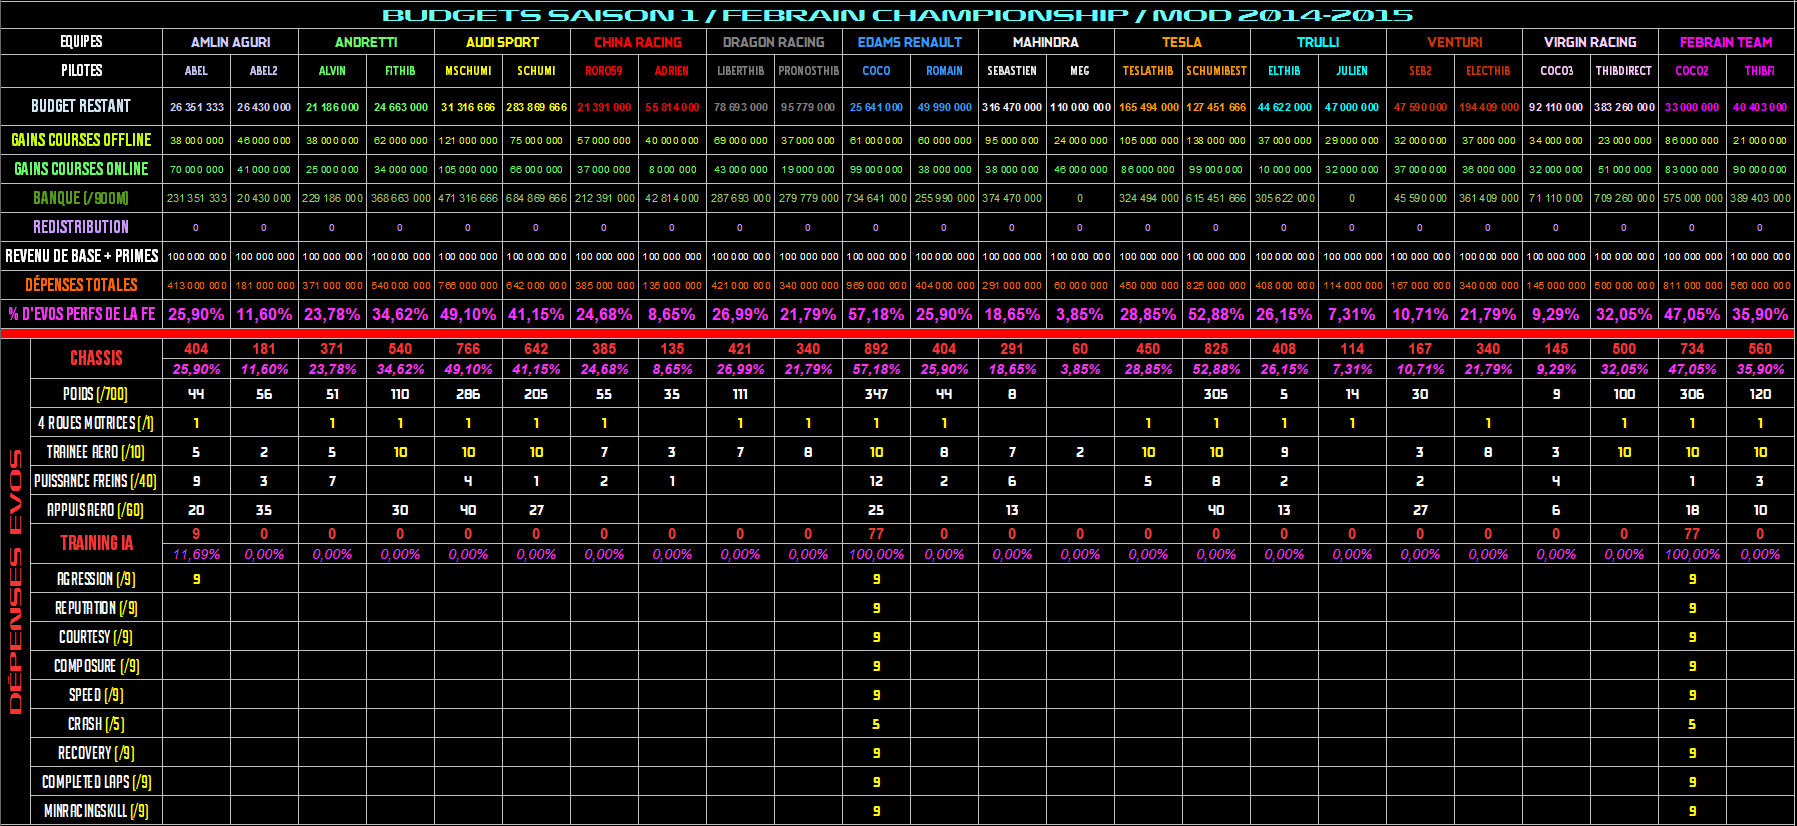
Task: Click the AMLIN AGURI team header
Action: point(230,42)
